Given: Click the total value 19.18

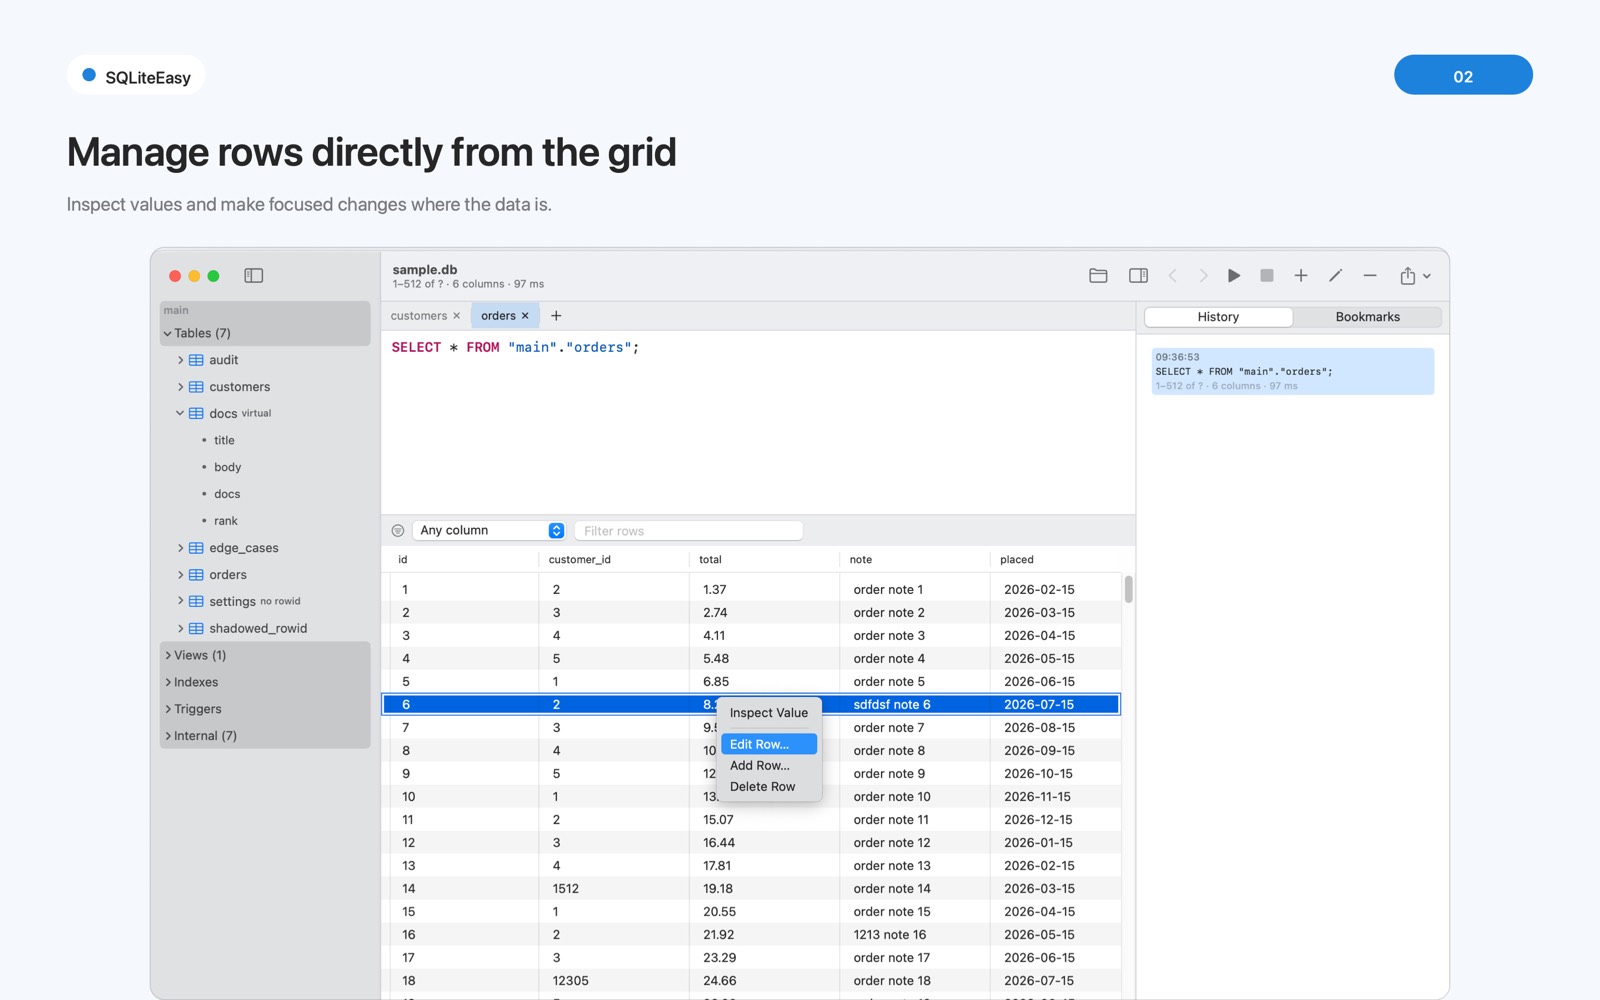Looking at the screenshot, I should tap(718, 889).
